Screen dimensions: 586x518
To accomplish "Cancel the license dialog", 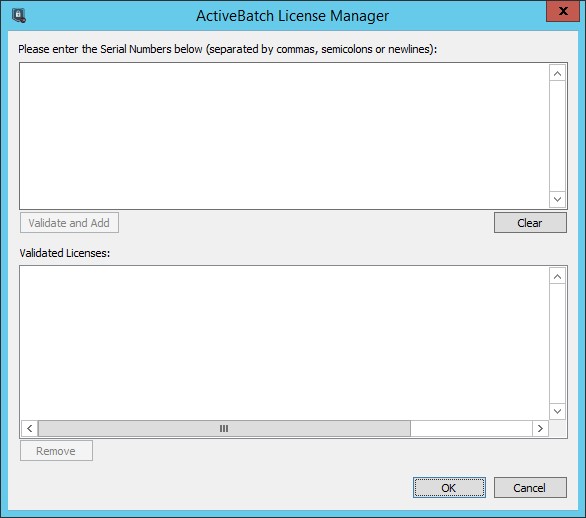I will (530, 487).
